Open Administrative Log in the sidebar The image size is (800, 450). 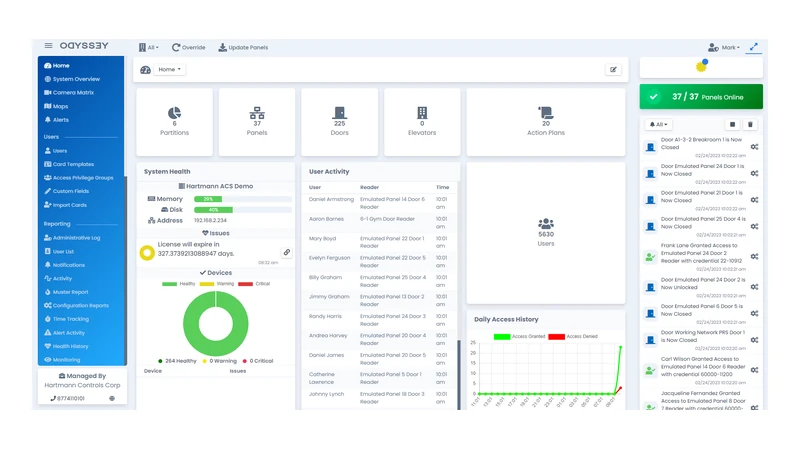click(x=72, y=238)
